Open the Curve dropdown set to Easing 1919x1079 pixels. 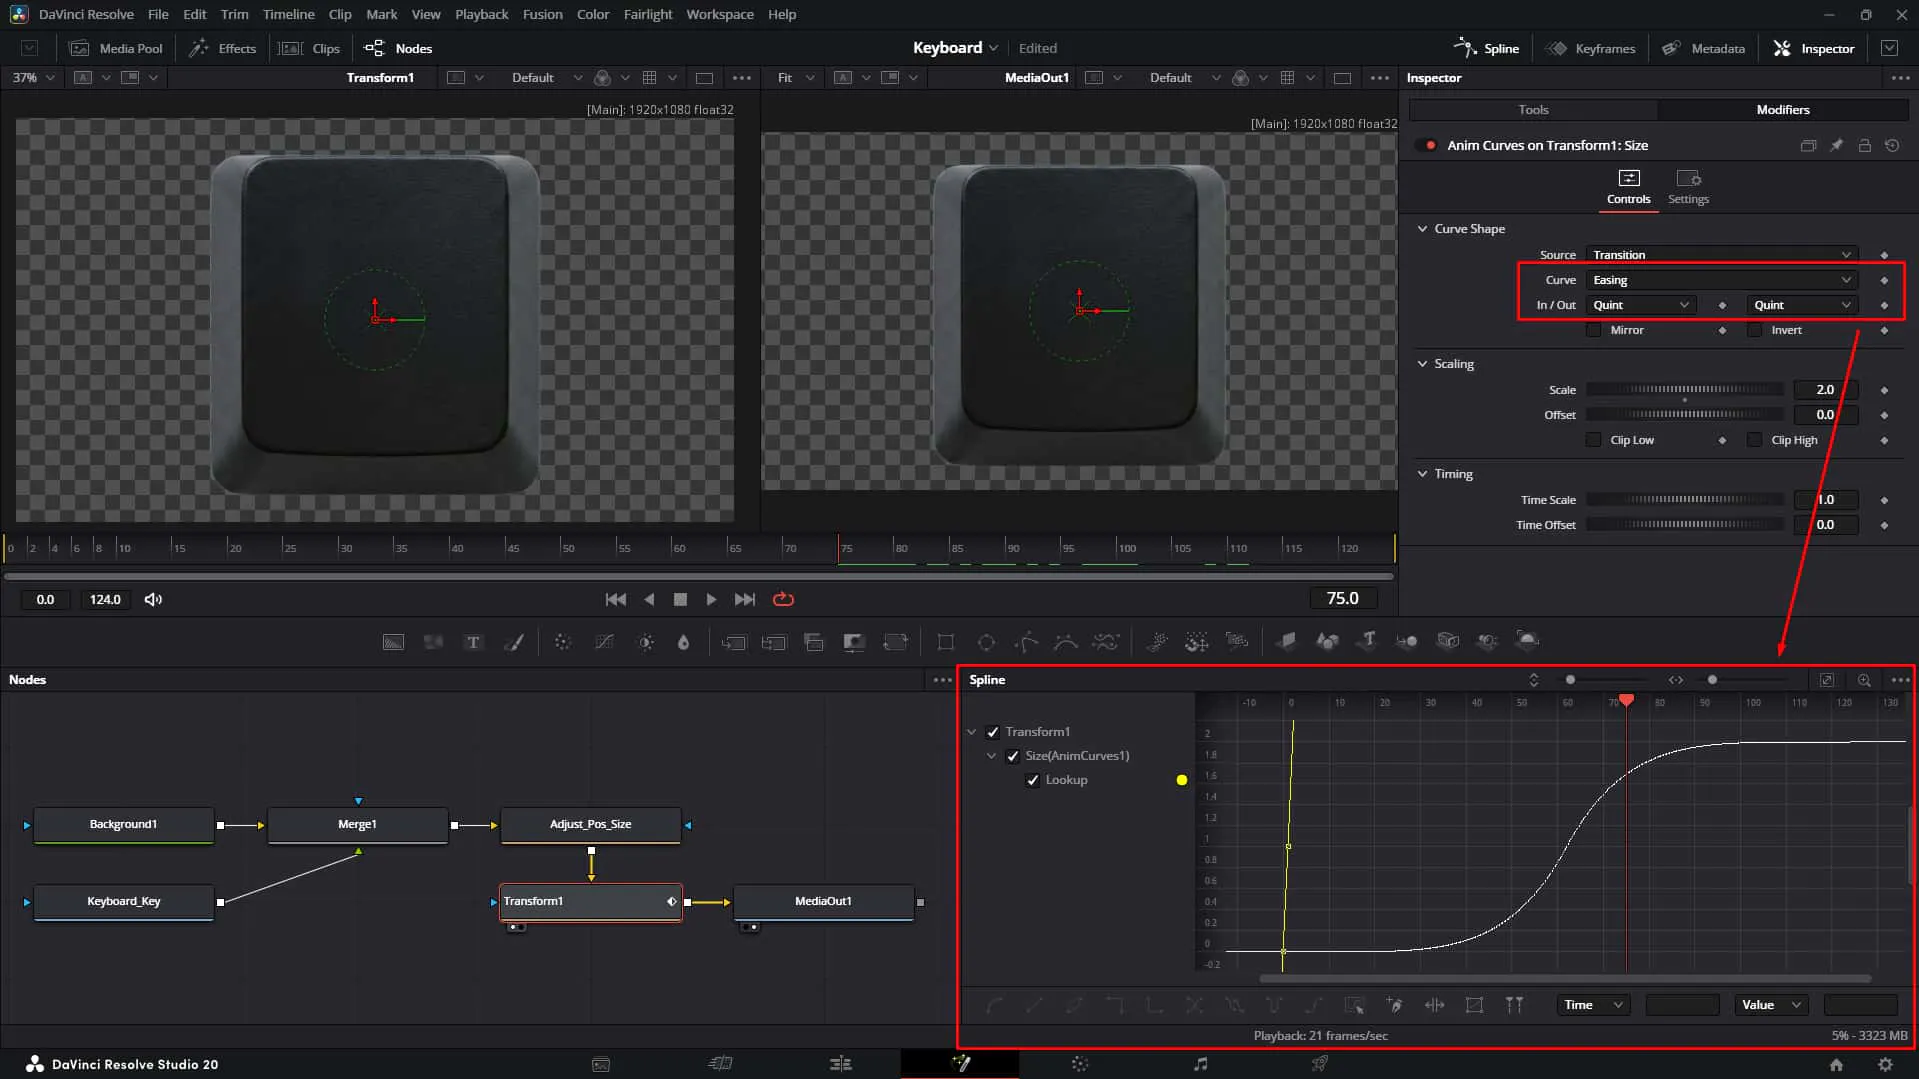(x=1722, y=280)
